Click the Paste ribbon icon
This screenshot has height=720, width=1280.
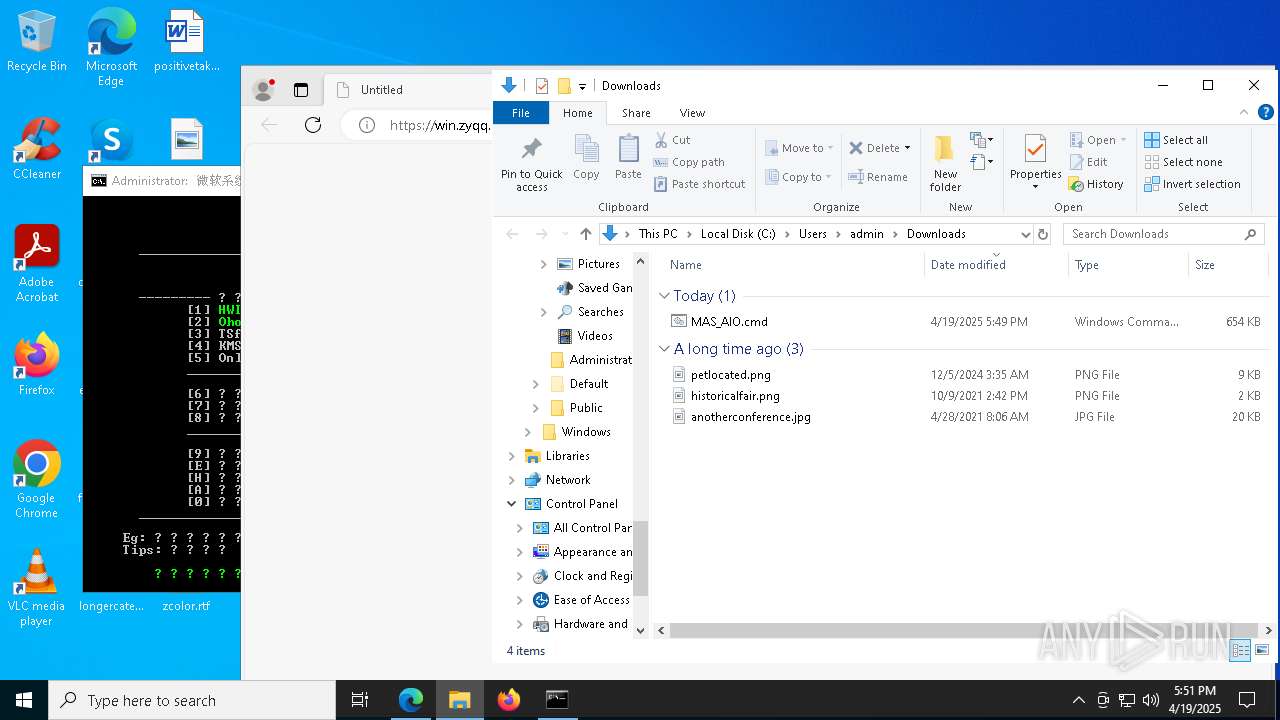tap(628, 158)
